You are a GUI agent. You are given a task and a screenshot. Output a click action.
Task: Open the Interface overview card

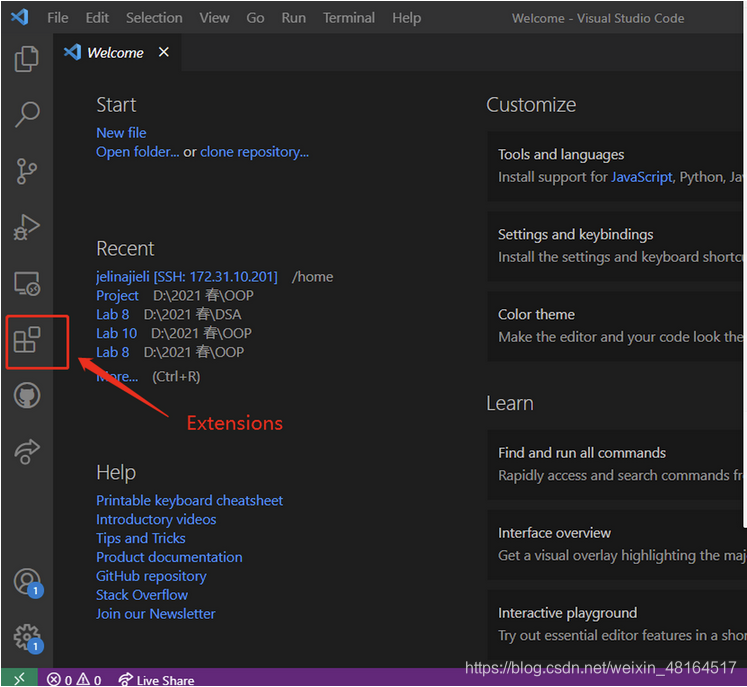pos(616,544)
